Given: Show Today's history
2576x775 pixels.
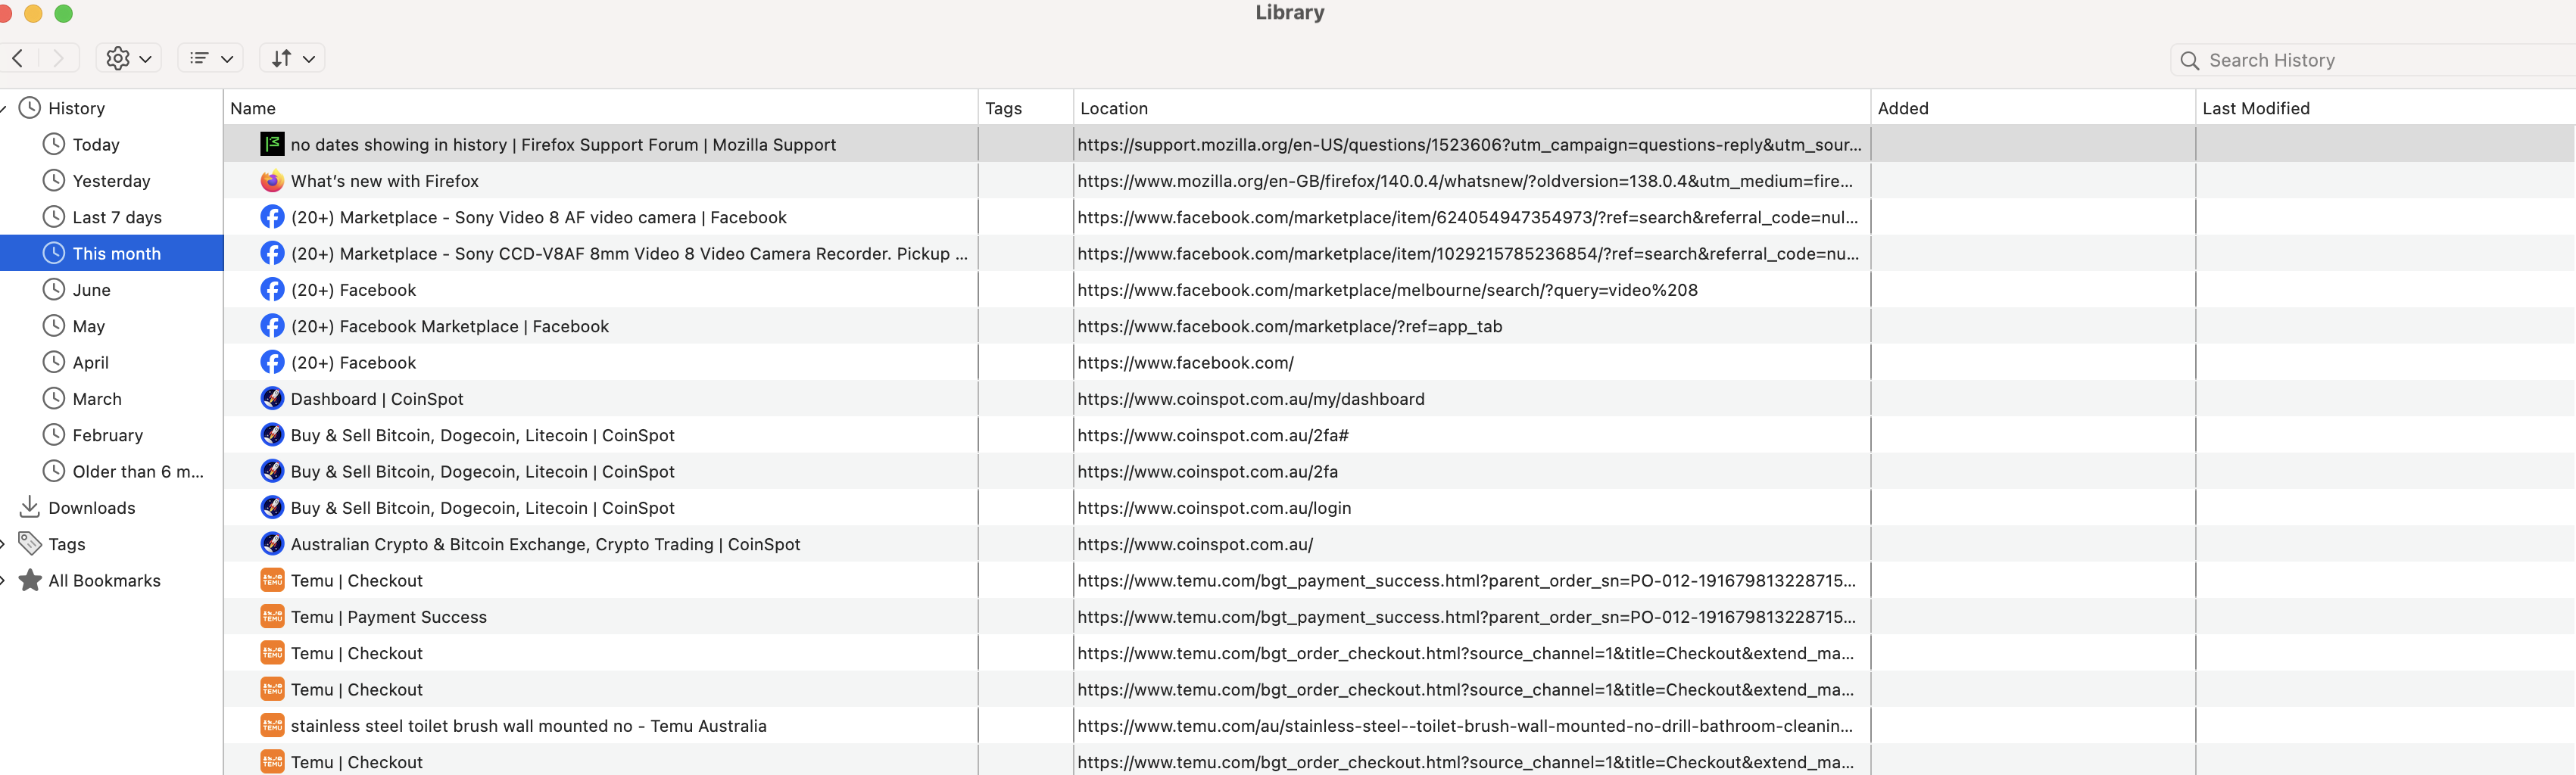Looking at the screenshot, I should [x=96, y=144].
